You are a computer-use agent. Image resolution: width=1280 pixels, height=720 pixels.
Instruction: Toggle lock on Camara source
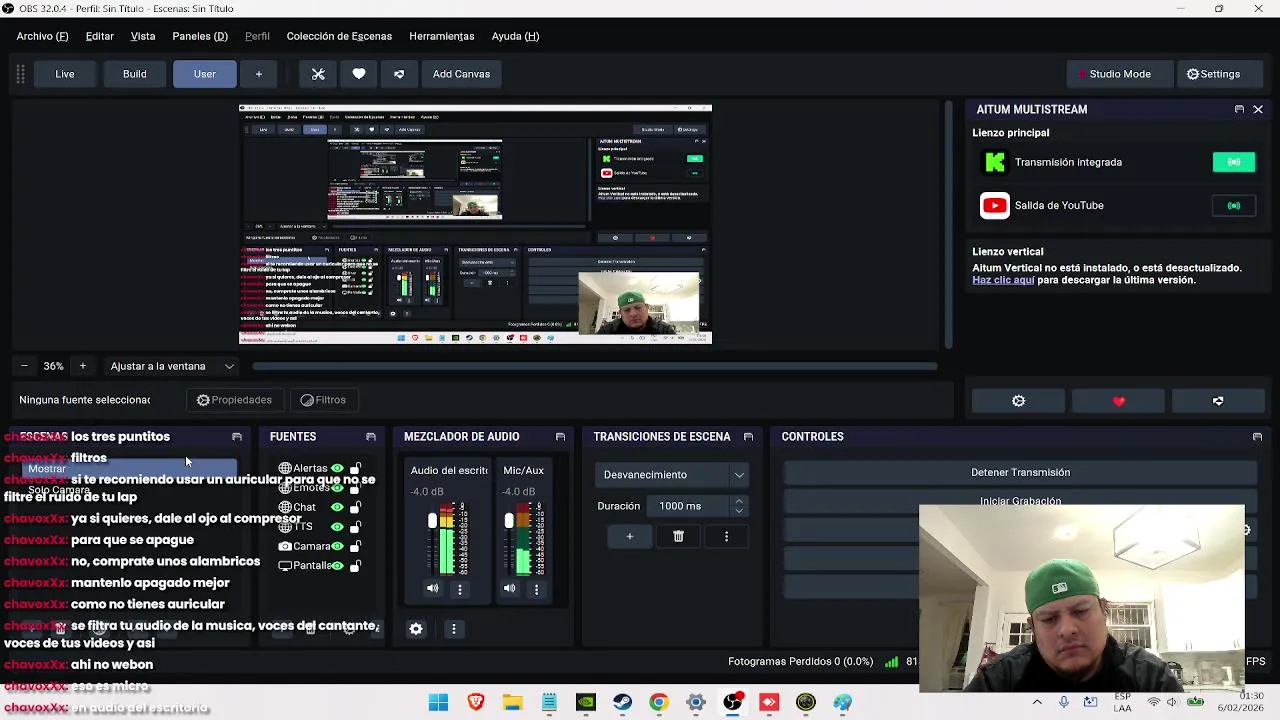point(355,546)
